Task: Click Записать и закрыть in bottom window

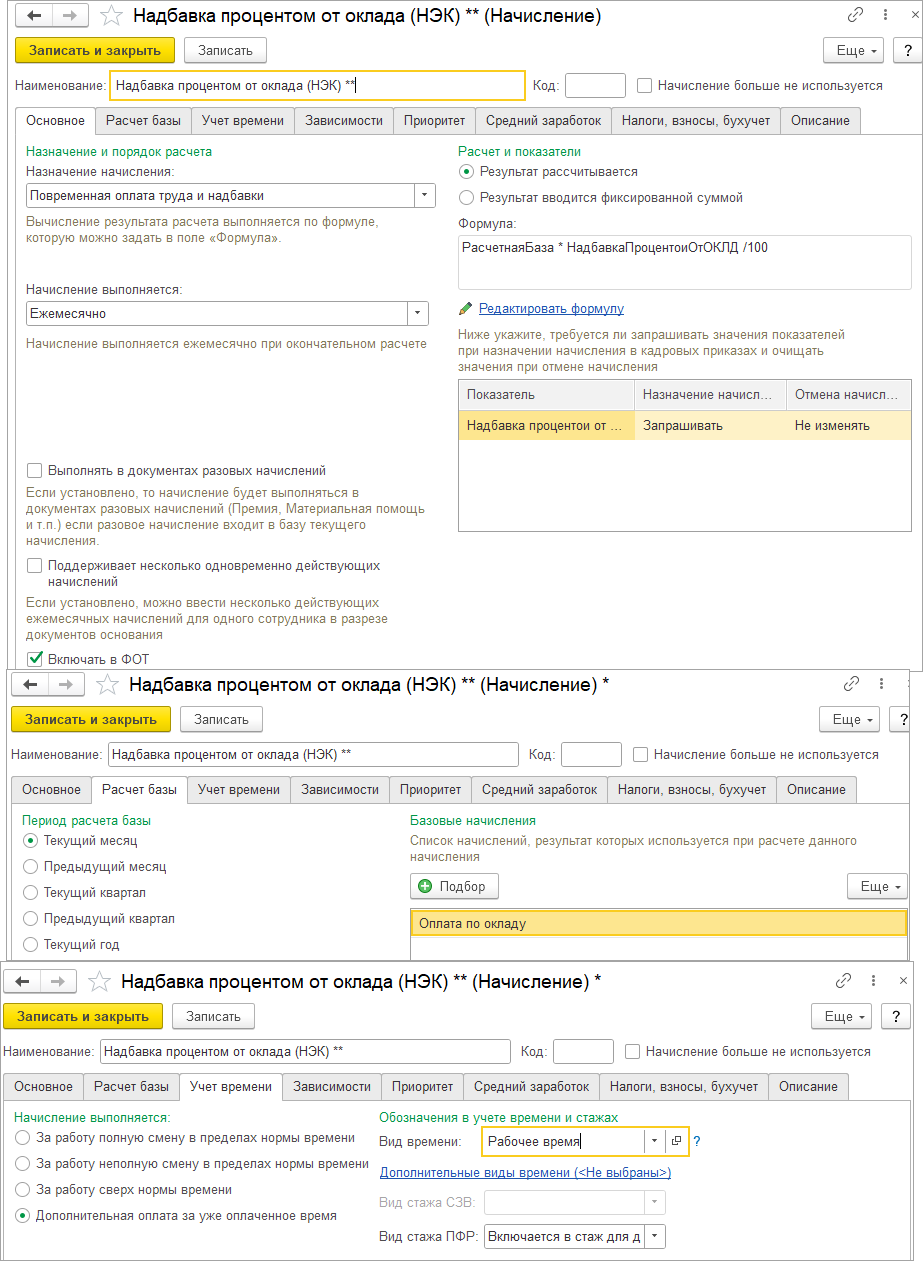Action: coord(83,1016)
